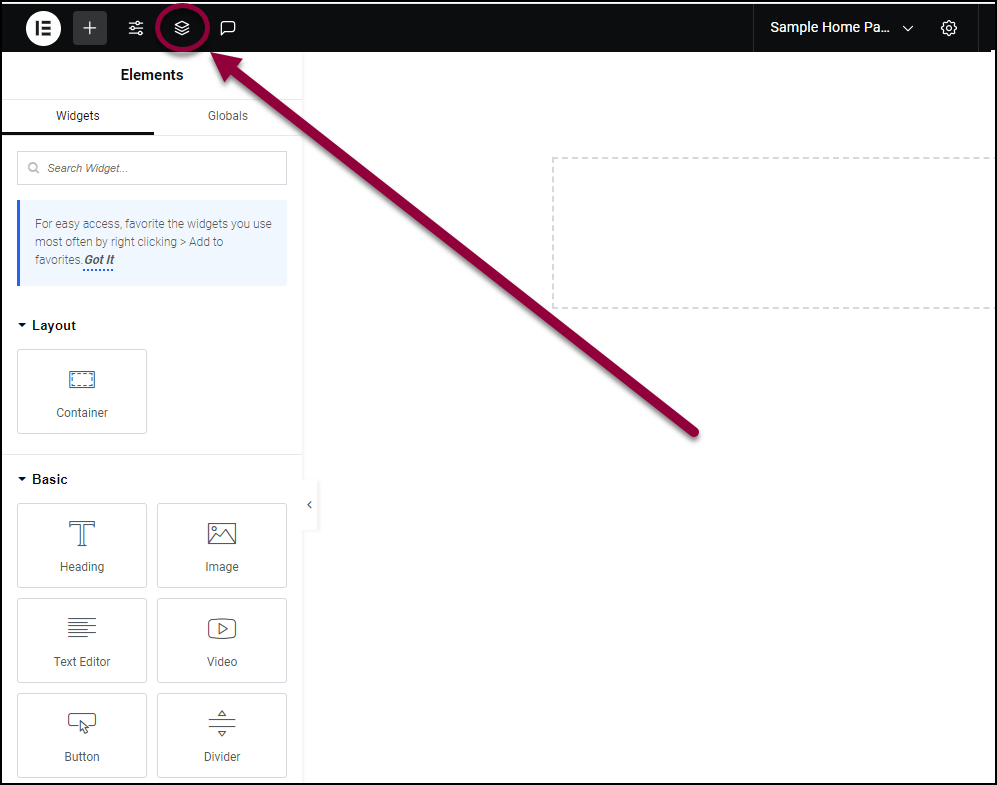Open the Structure layers icon
This screenshot has width=997, height=785.
(182, 28)
